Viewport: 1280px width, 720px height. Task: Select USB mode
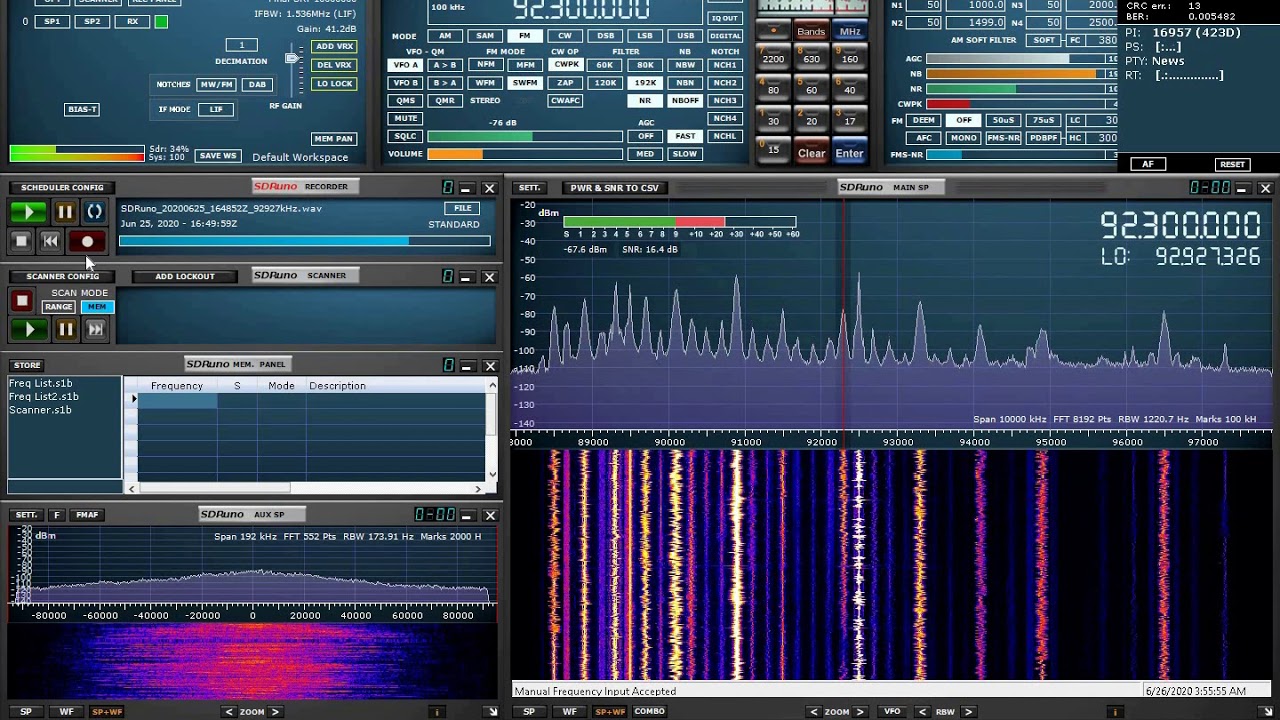[x=685, y=36]
